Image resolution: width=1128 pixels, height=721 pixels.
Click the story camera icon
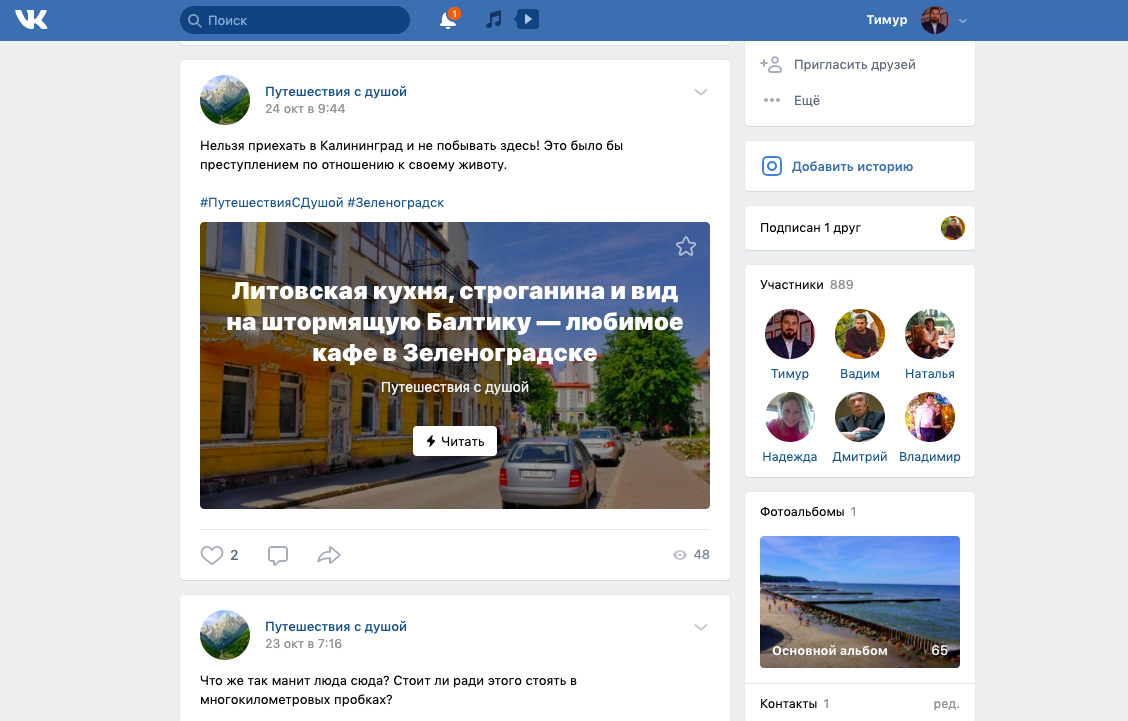pyautogui.click(x=772, y=166)
